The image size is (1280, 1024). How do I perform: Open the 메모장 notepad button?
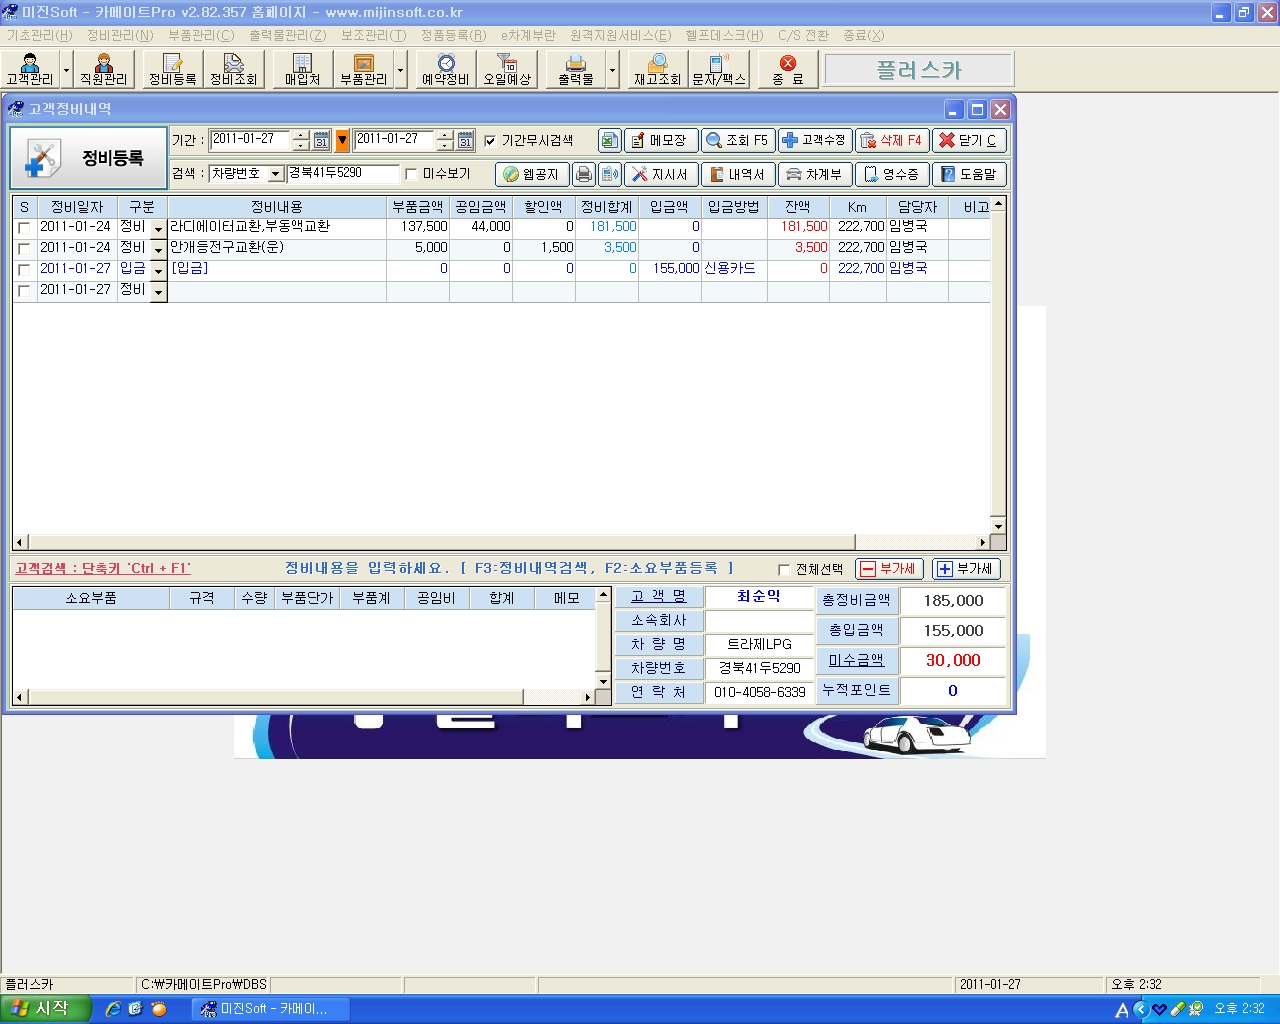661,141
